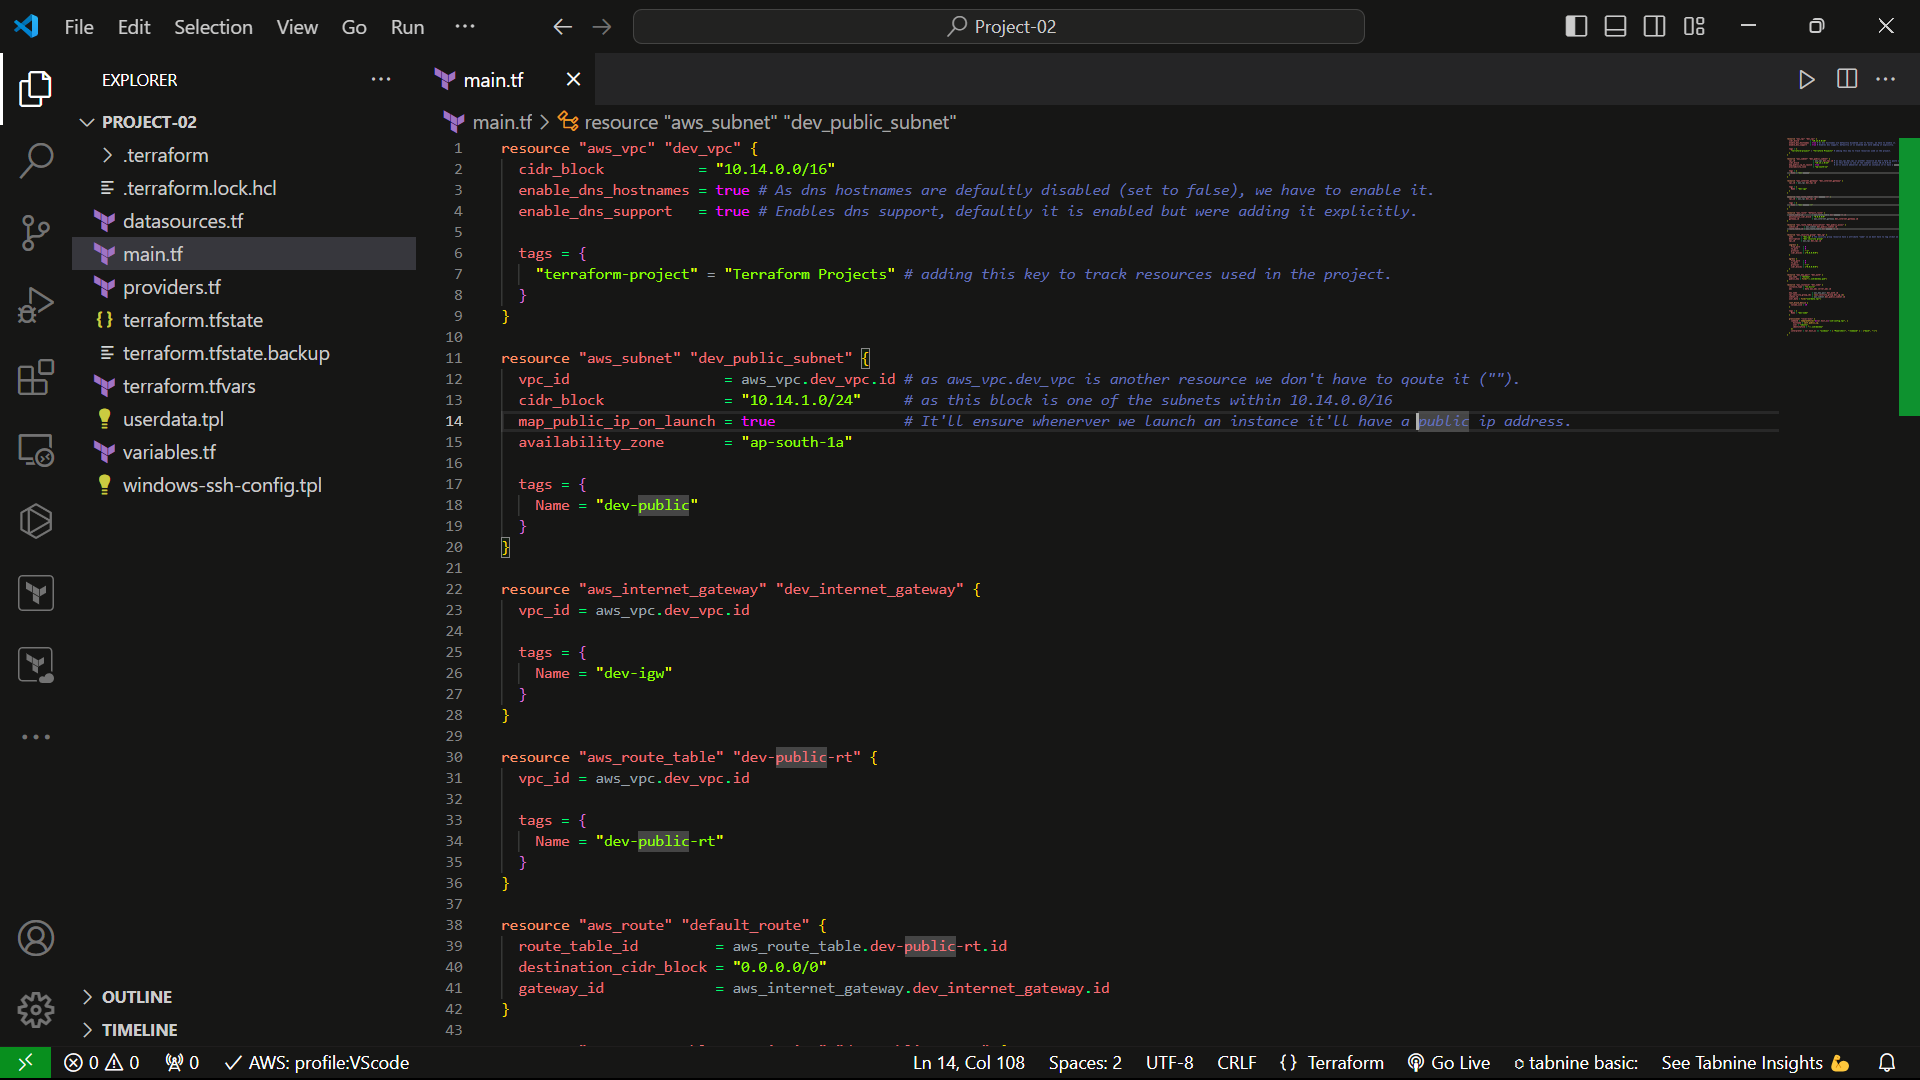This screenshot has height=1080, width=1920.
Task: Toggle the bottom Panel layout button
Action: [x=1615, y=27]
